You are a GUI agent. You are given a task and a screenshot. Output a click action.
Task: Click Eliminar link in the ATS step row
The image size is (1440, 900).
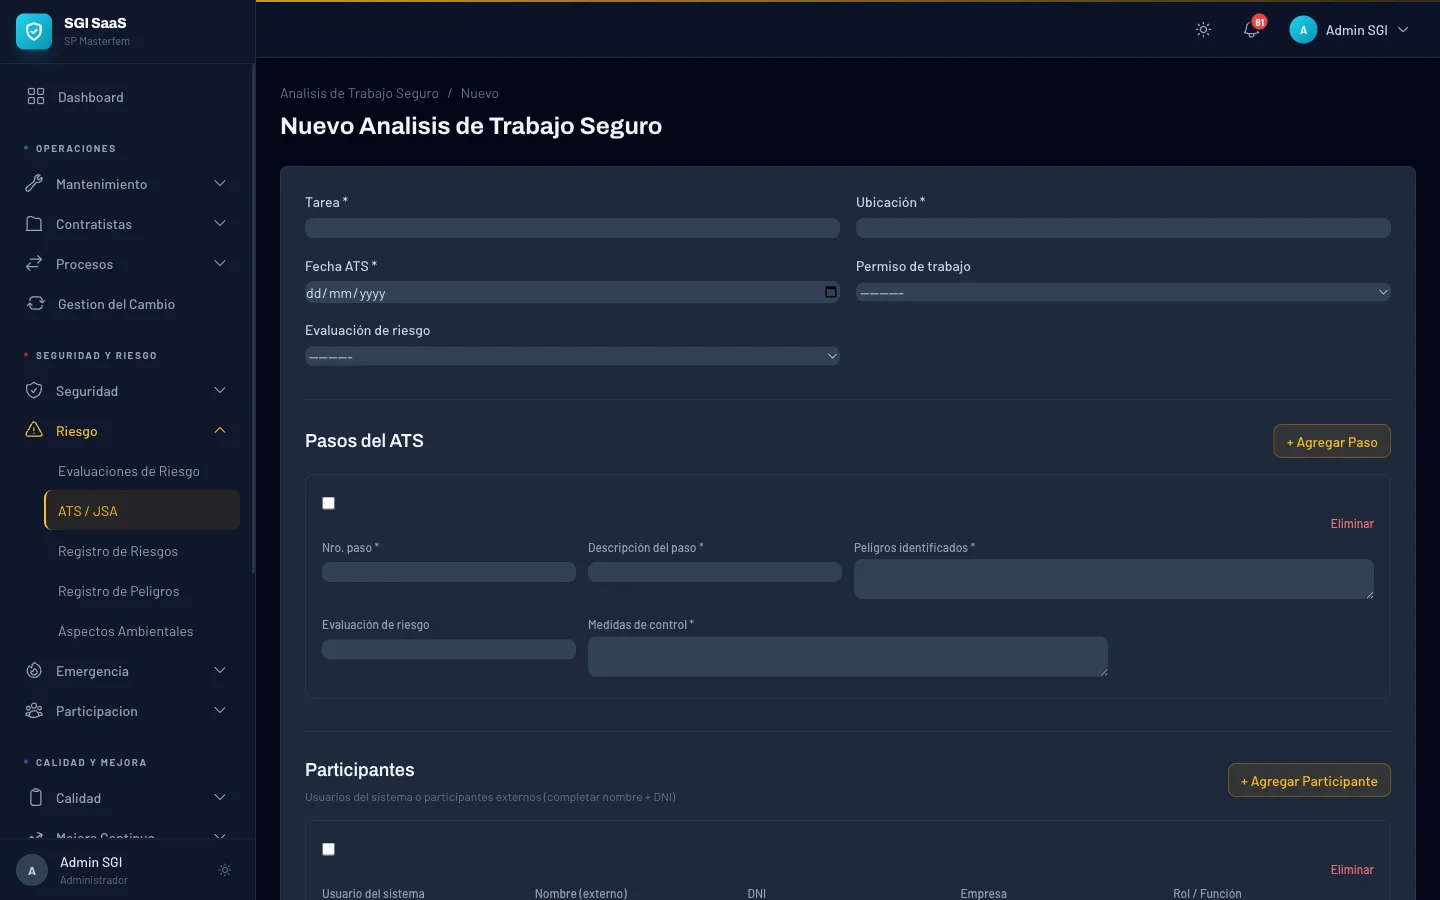click(x=1351, y=524)
